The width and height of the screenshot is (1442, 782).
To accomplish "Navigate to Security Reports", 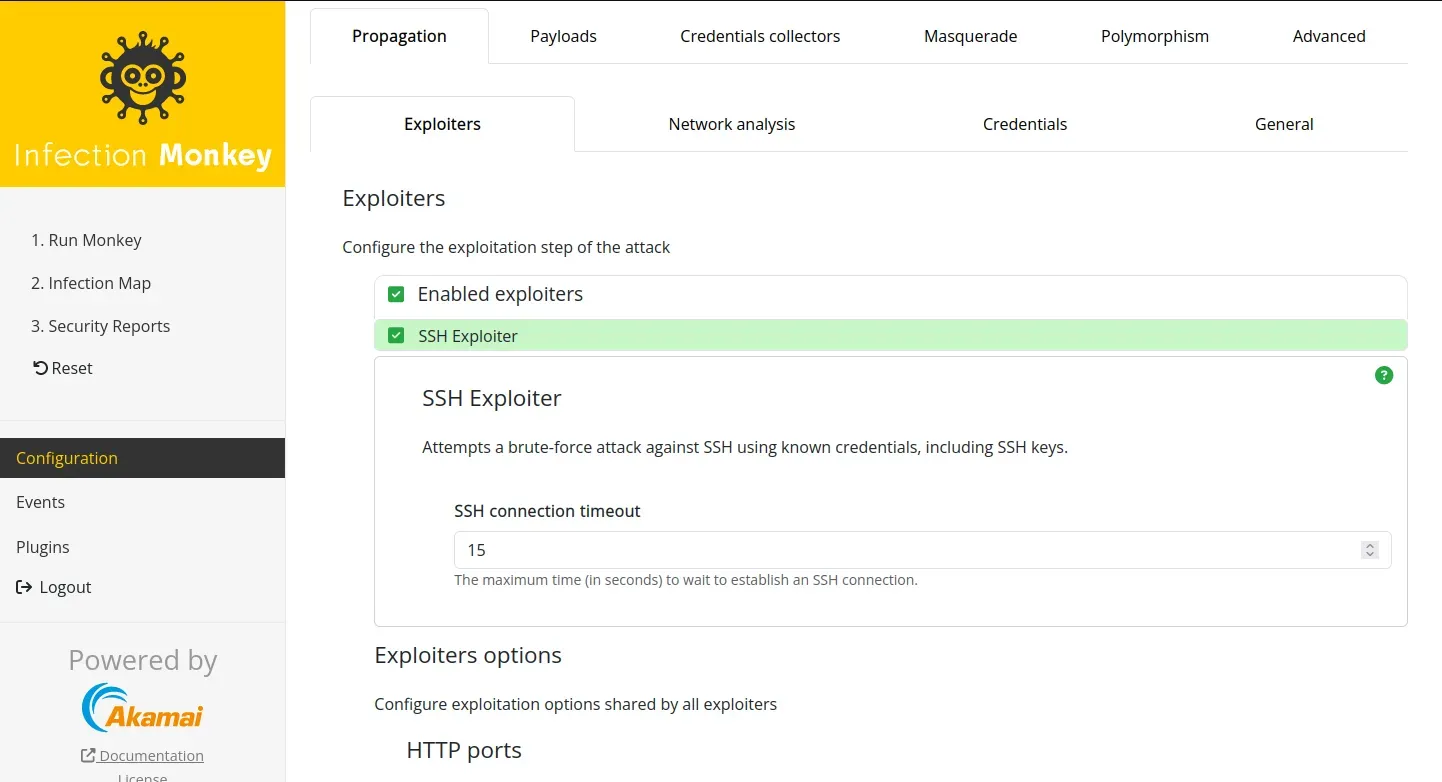I will pos(100,326).
